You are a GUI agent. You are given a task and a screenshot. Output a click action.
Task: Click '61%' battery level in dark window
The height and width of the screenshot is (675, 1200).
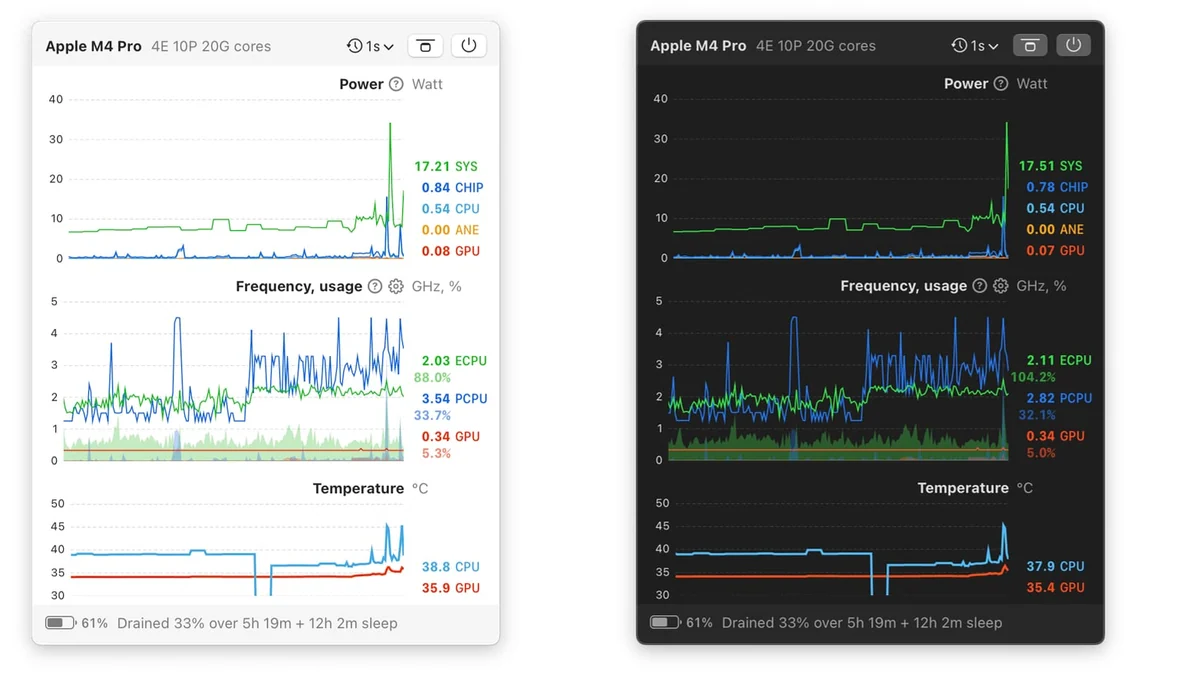[x=699, y=622]
